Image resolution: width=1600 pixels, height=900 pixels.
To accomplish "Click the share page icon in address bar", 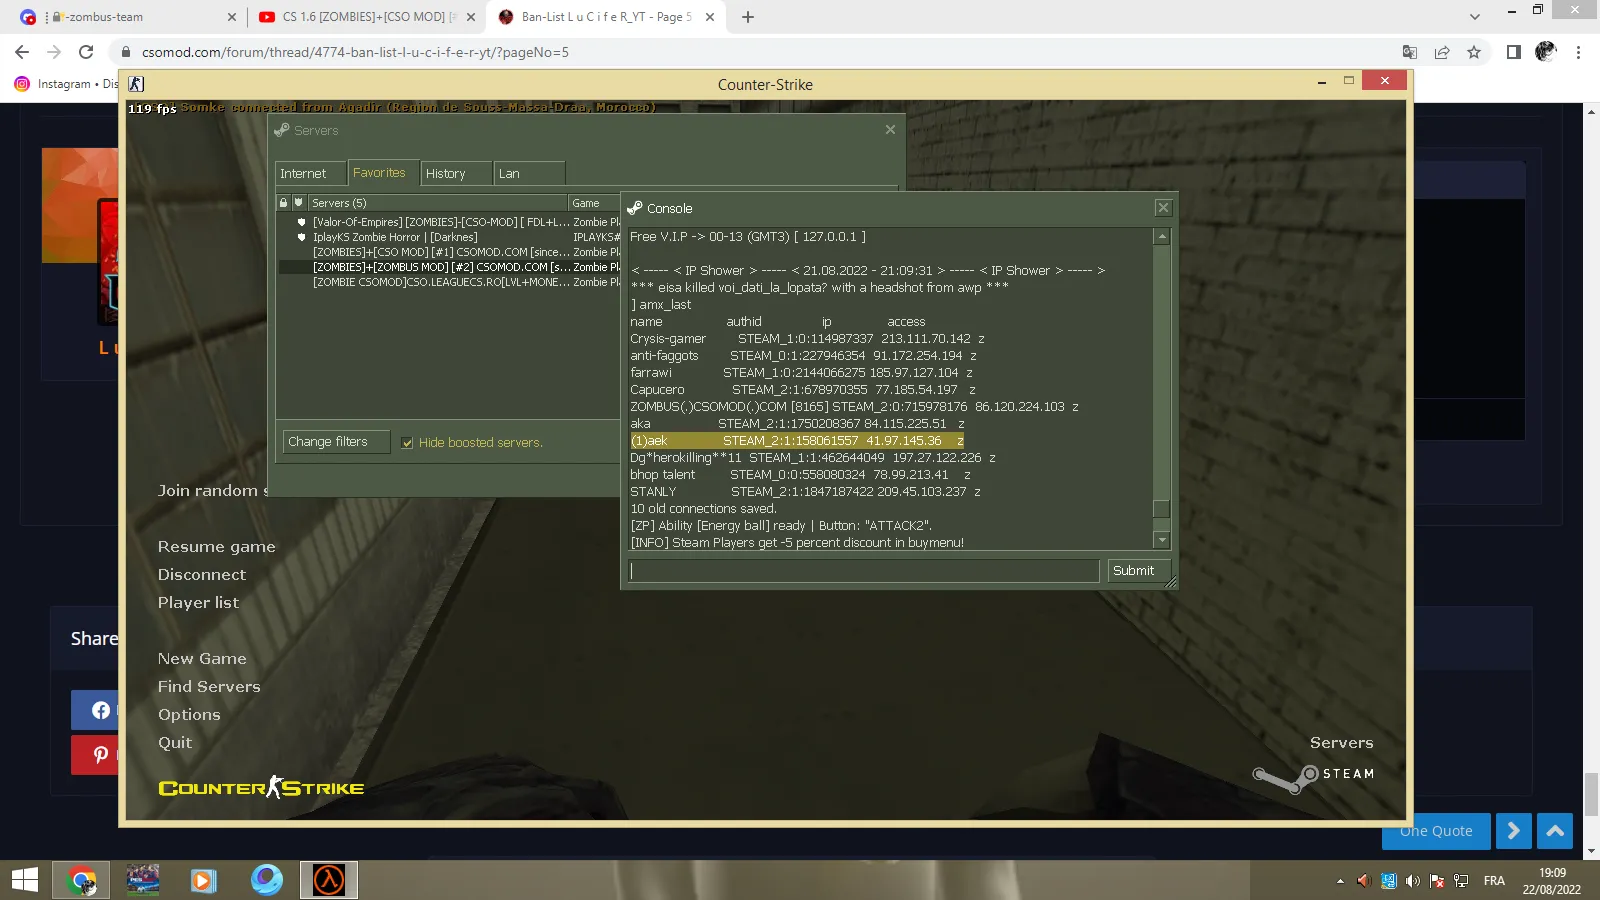I will (x=1442, y=52).
